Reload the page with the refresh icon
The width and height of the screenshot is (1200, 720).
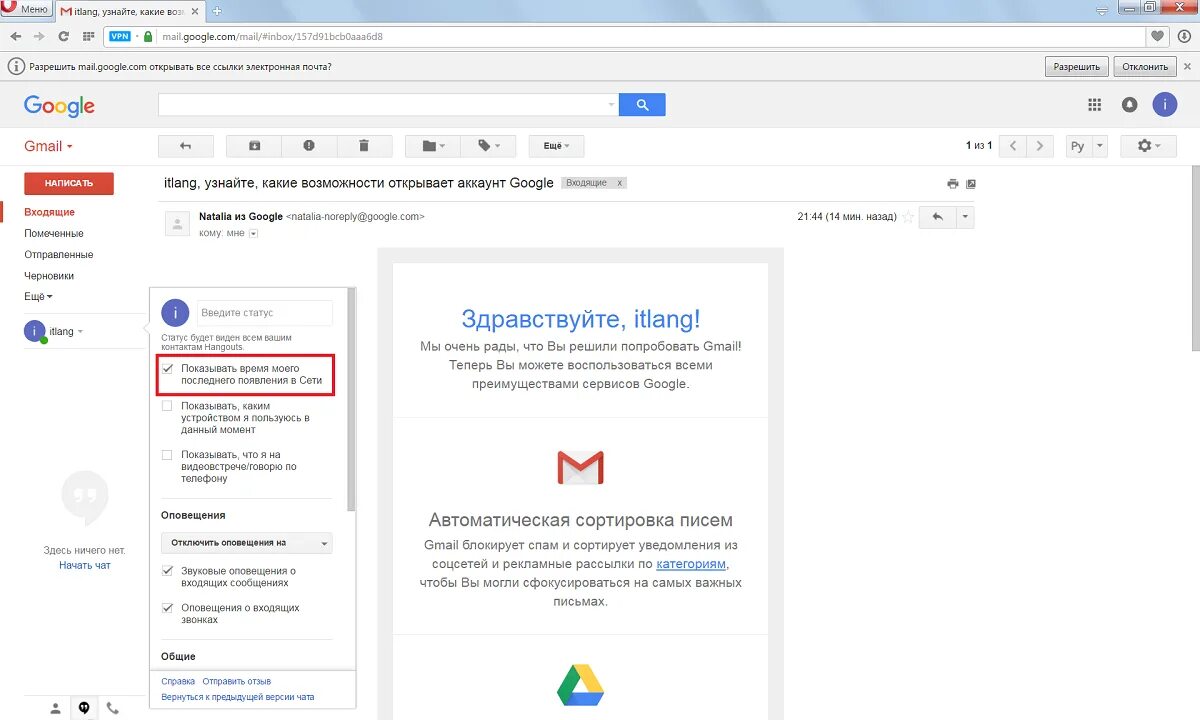coord(64,36)
